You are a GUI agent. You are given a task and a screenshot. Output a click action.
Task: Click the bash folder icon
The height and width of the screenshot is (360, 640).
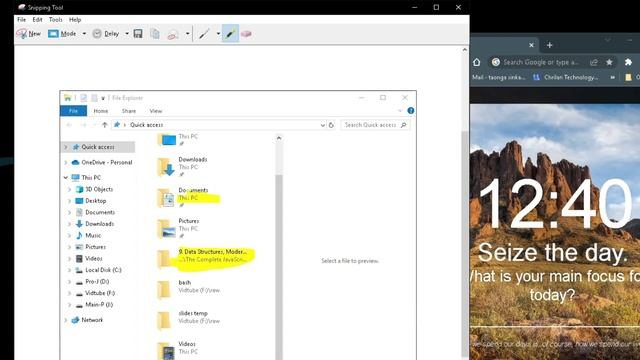click(164, 290)
